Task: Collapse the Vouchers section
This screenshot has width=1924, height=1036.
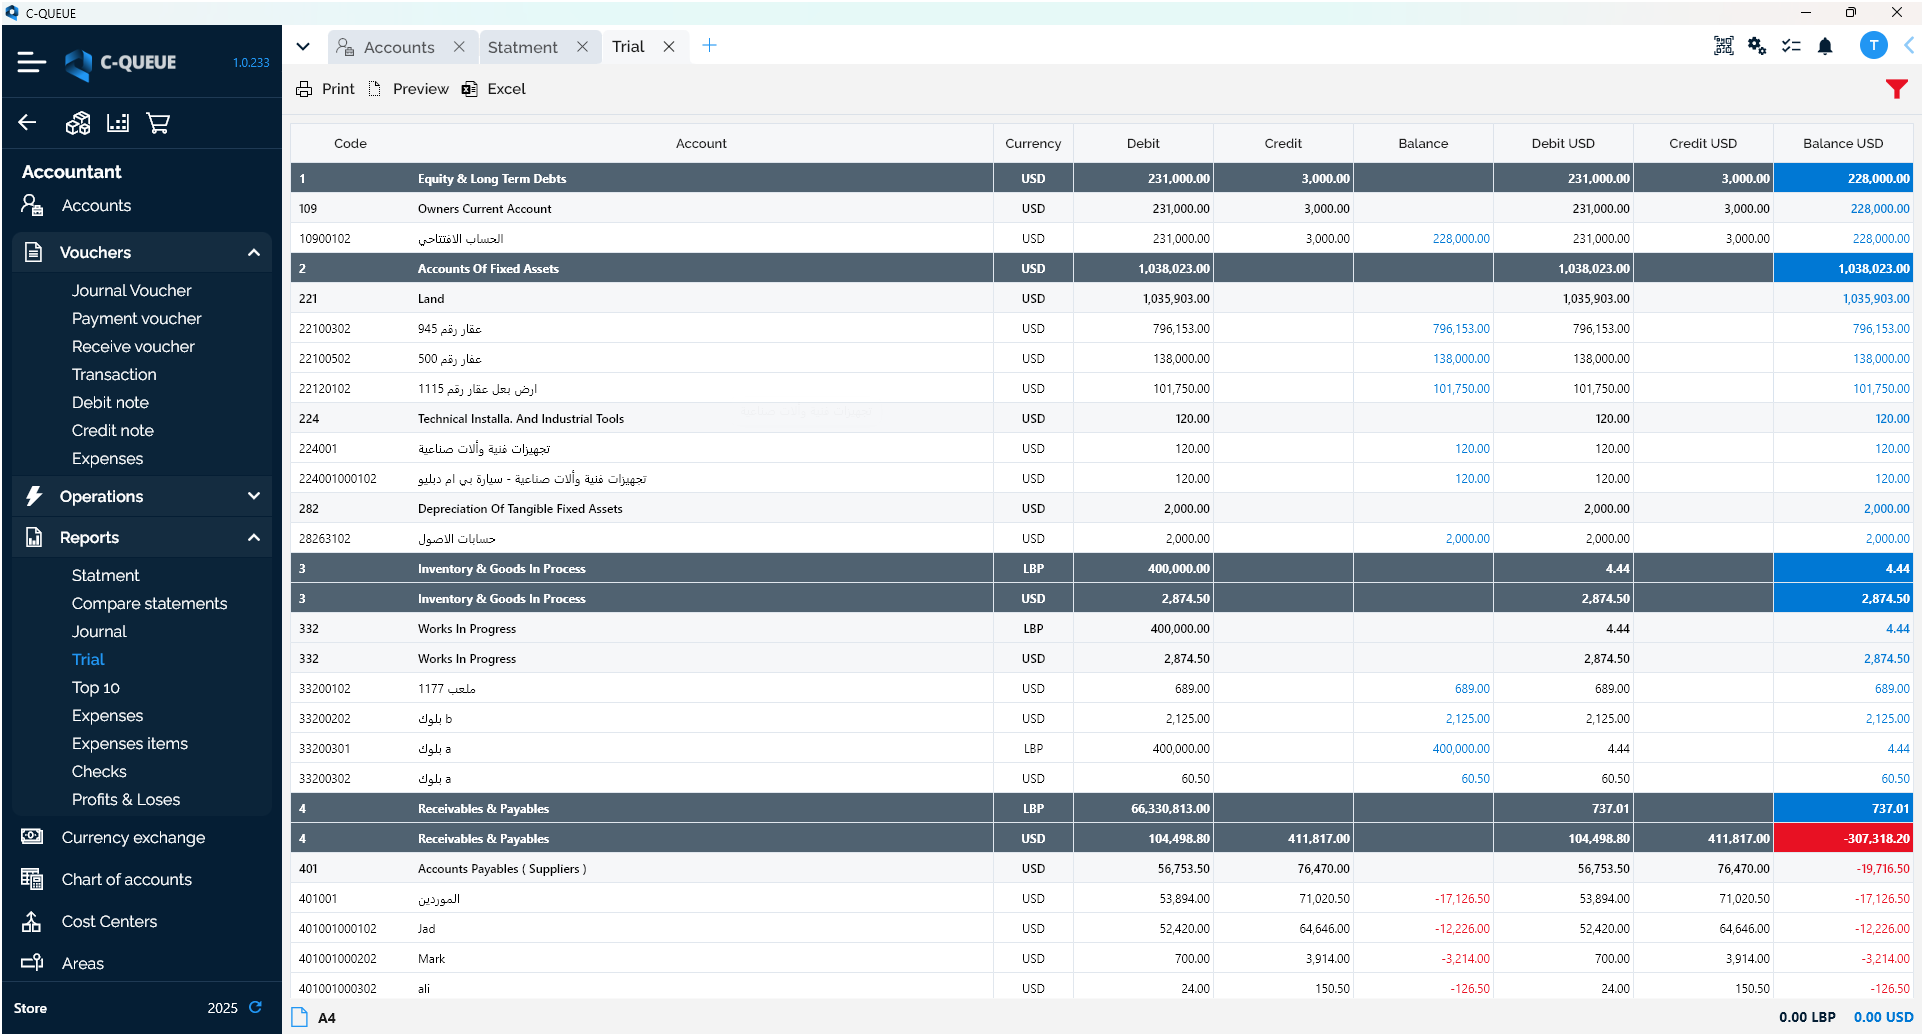Action: click(x=254, y=253)
